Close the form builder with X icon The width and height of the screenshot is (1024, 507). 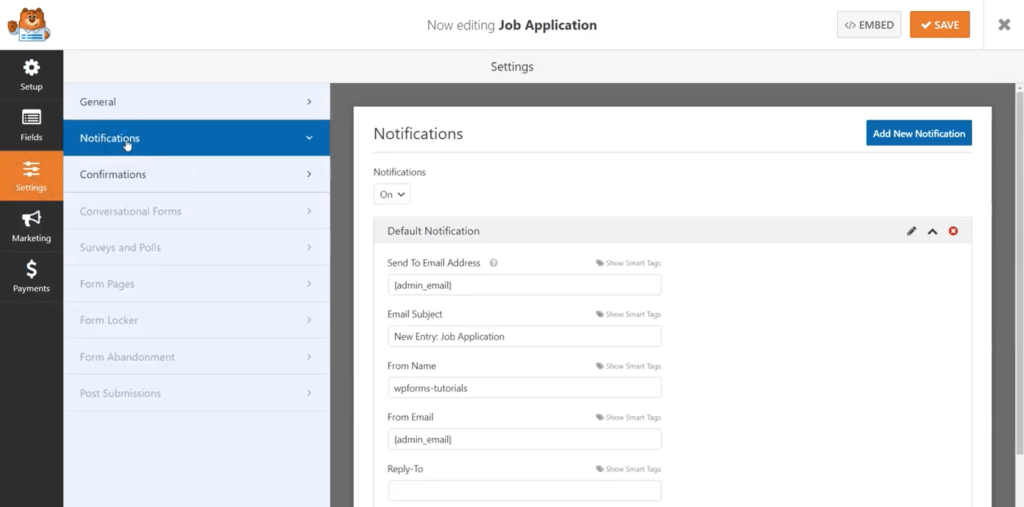coord(1004,25)
